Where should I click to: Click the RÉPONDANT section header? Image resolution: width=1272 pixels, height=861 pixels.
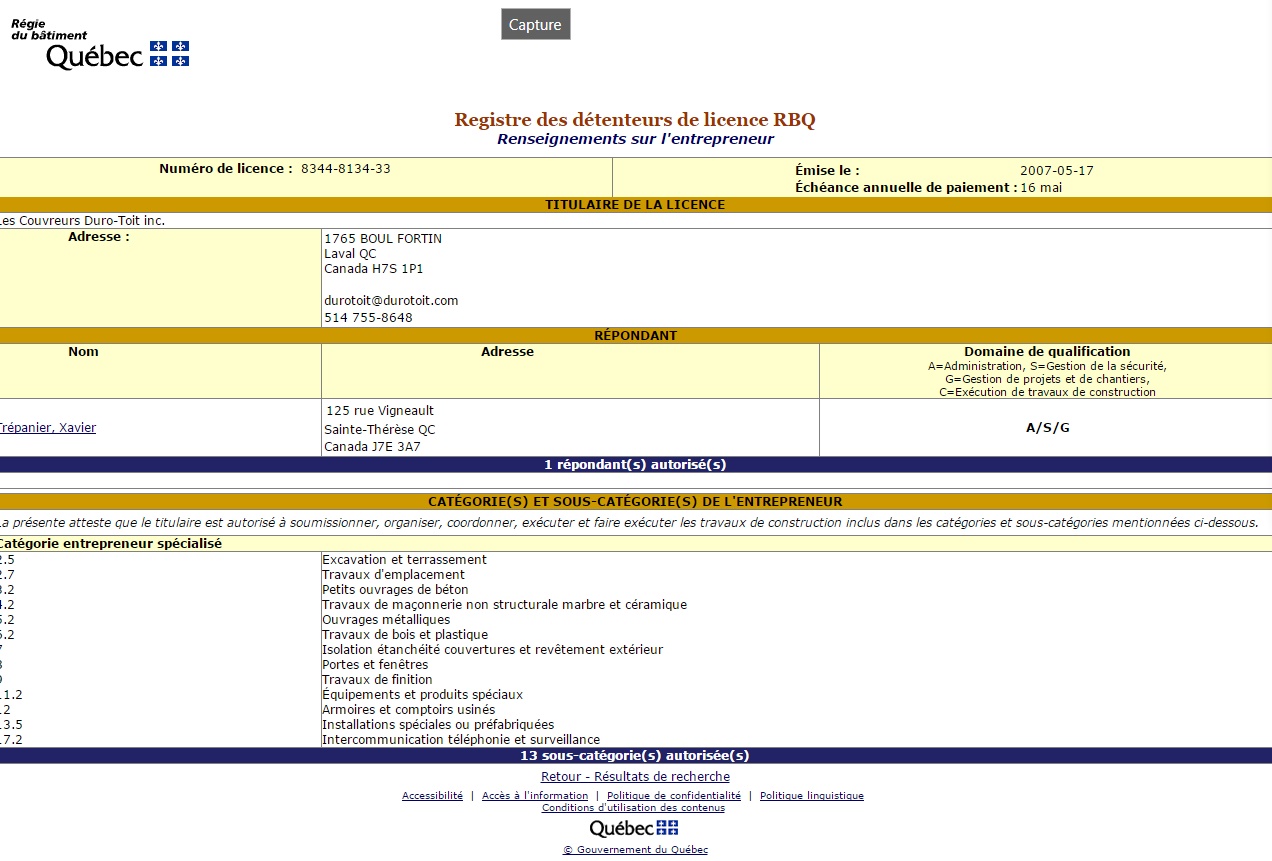point(636,336)
